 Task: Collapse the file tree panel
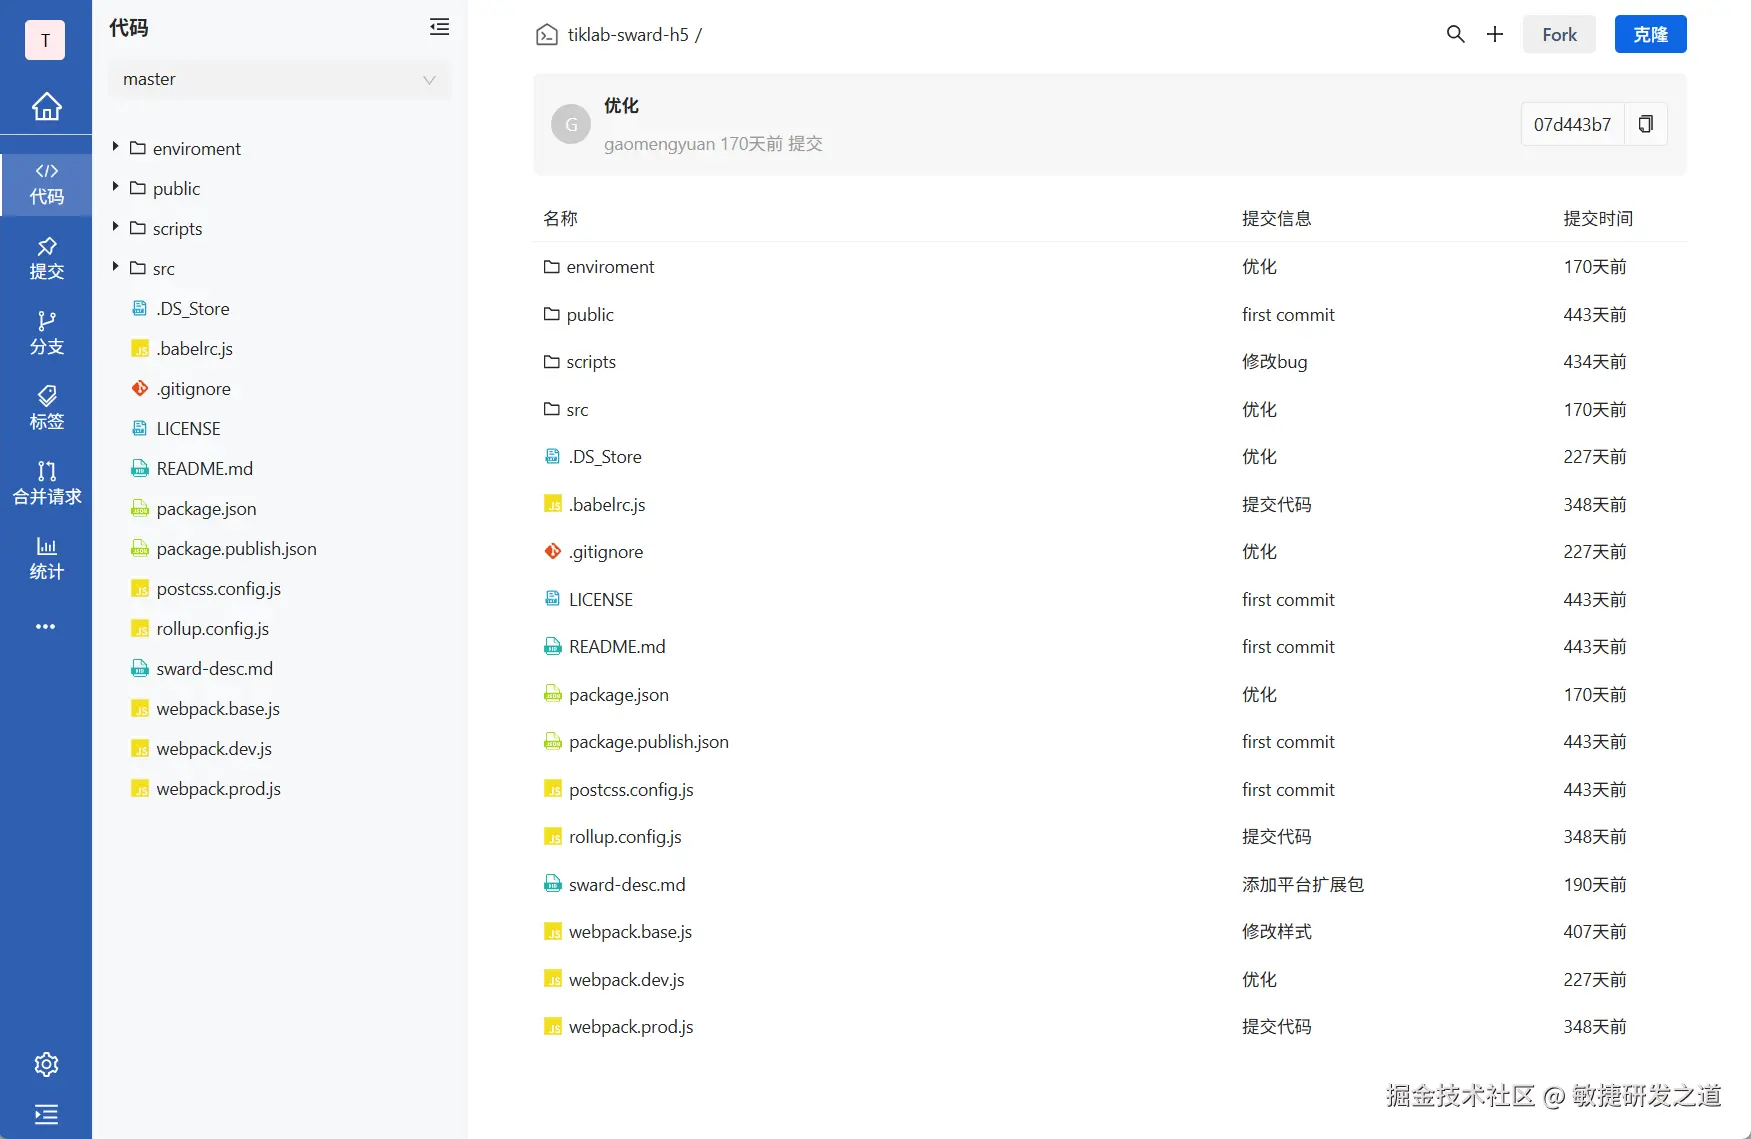(x=439, y=27)
